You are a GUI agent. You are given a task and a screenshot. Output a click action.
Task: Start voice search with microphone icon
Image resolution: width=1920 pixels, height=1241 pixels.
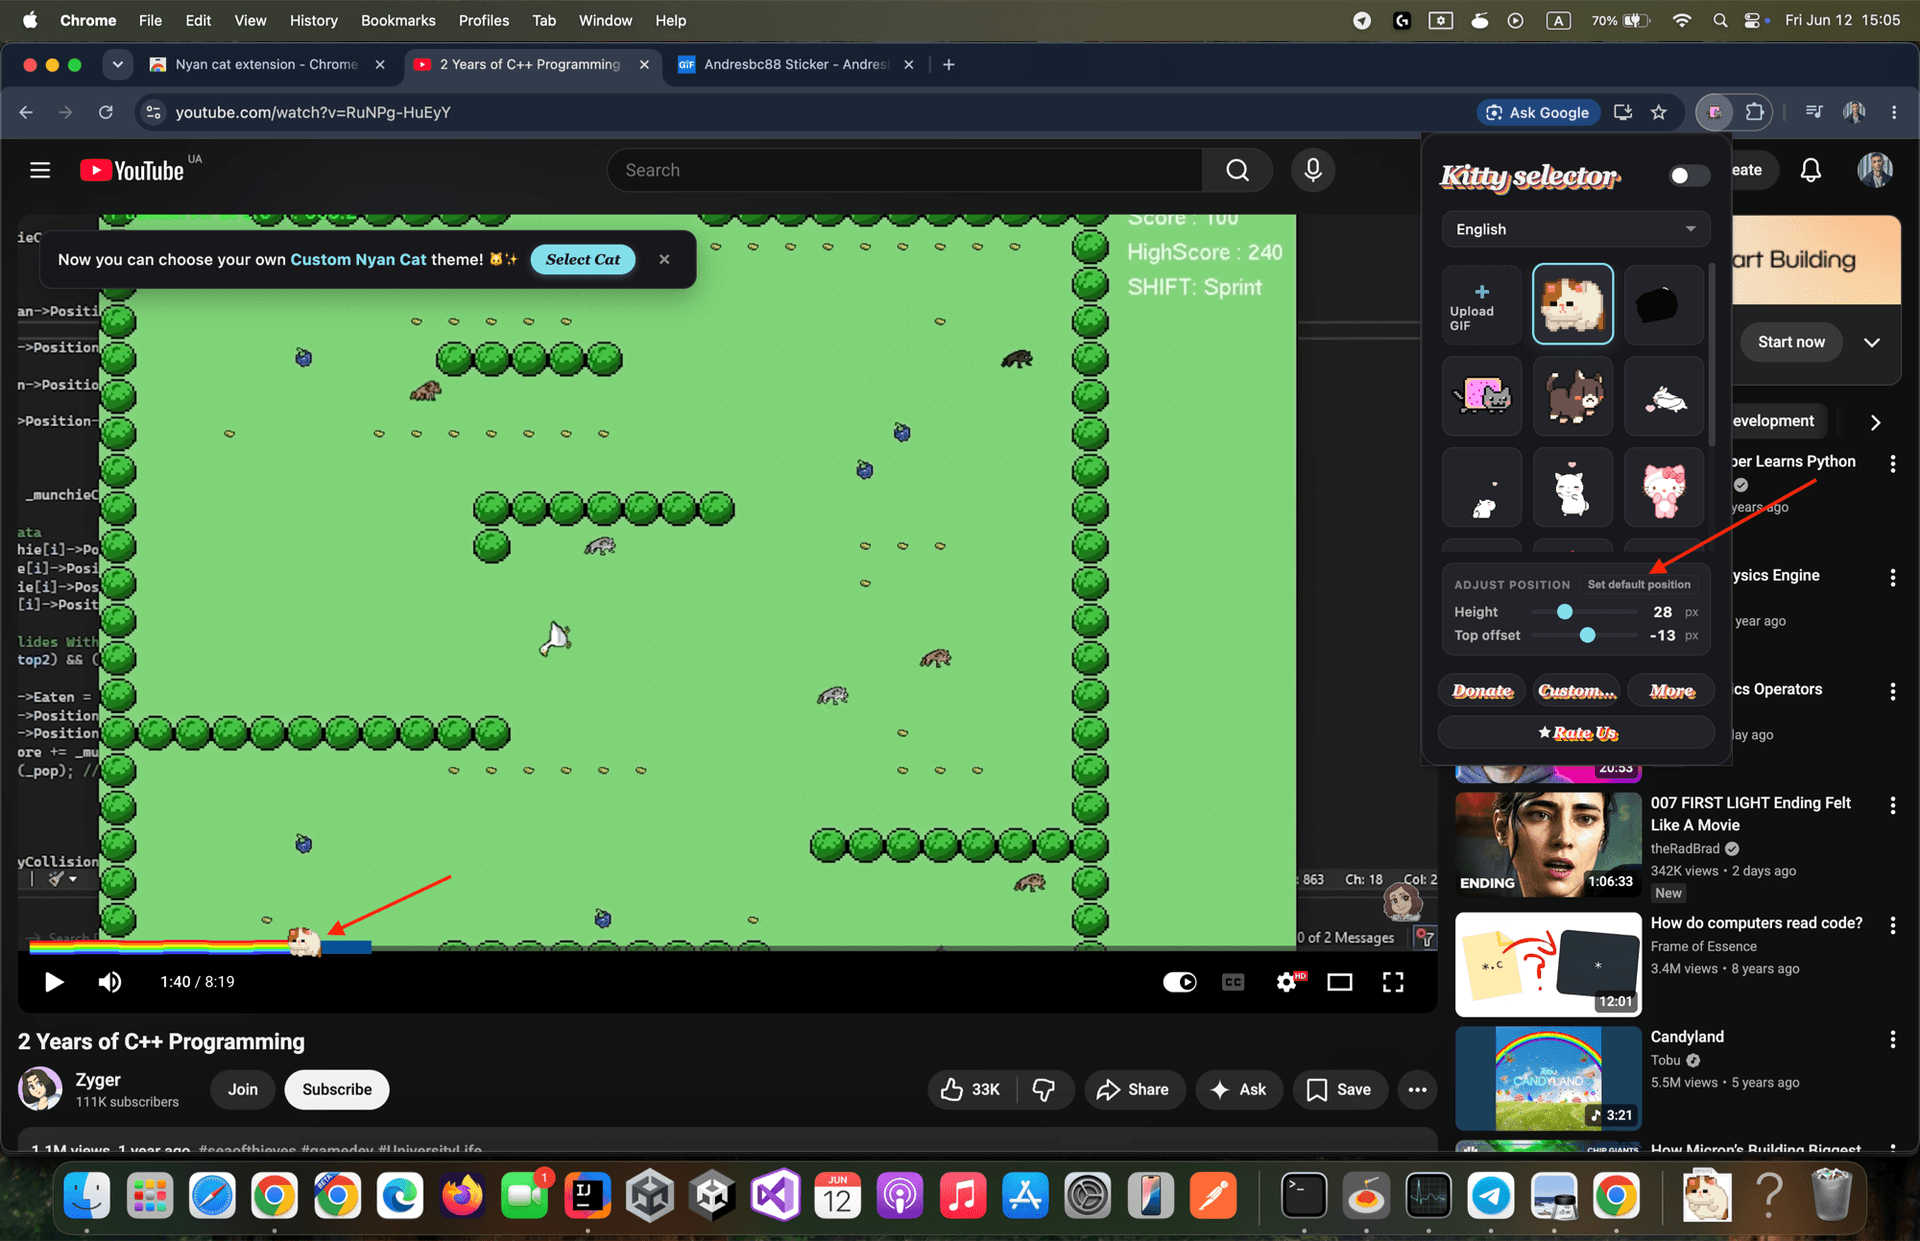point(1313,170)
